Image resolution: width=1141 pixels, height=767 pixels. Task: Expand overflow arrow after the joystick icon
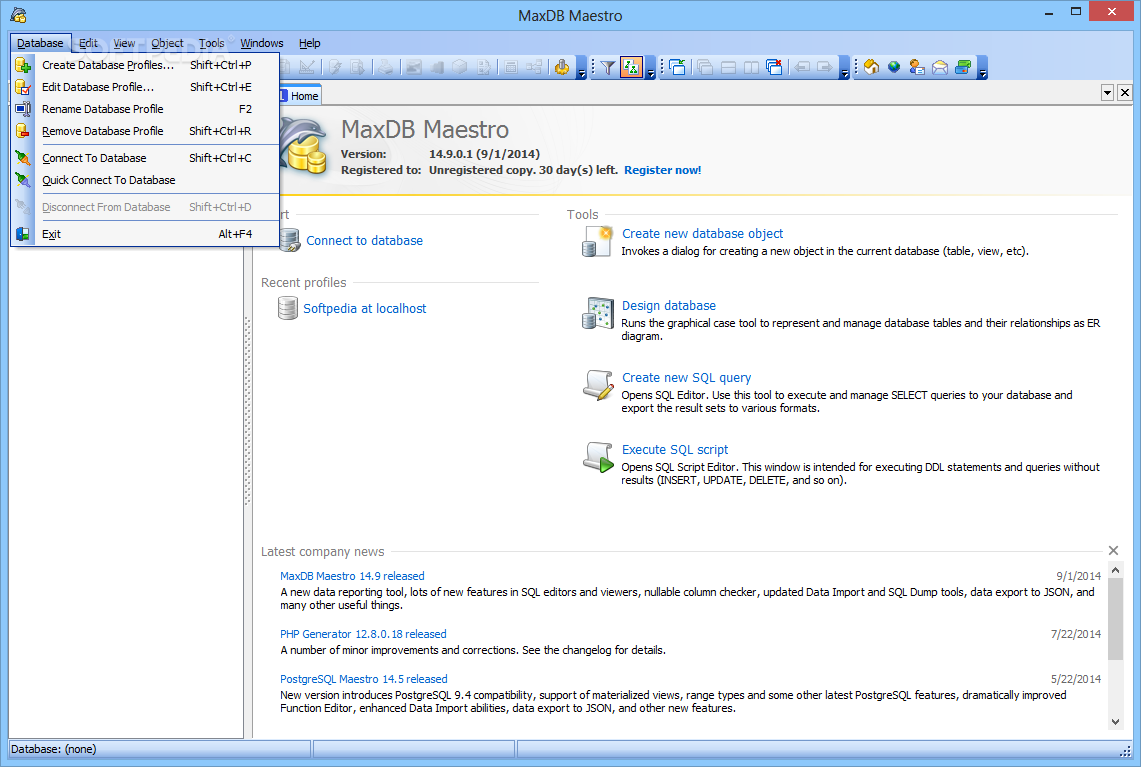tap(581, 68)
